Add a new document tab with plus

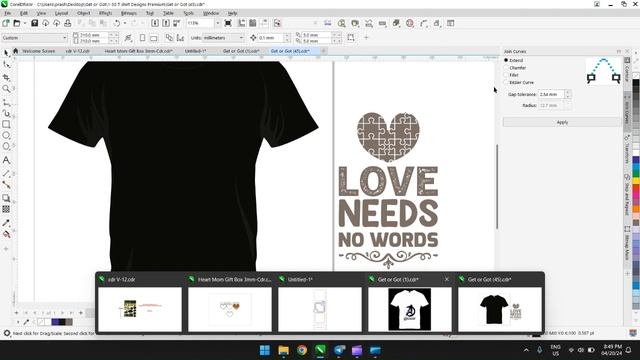[323, 51]
